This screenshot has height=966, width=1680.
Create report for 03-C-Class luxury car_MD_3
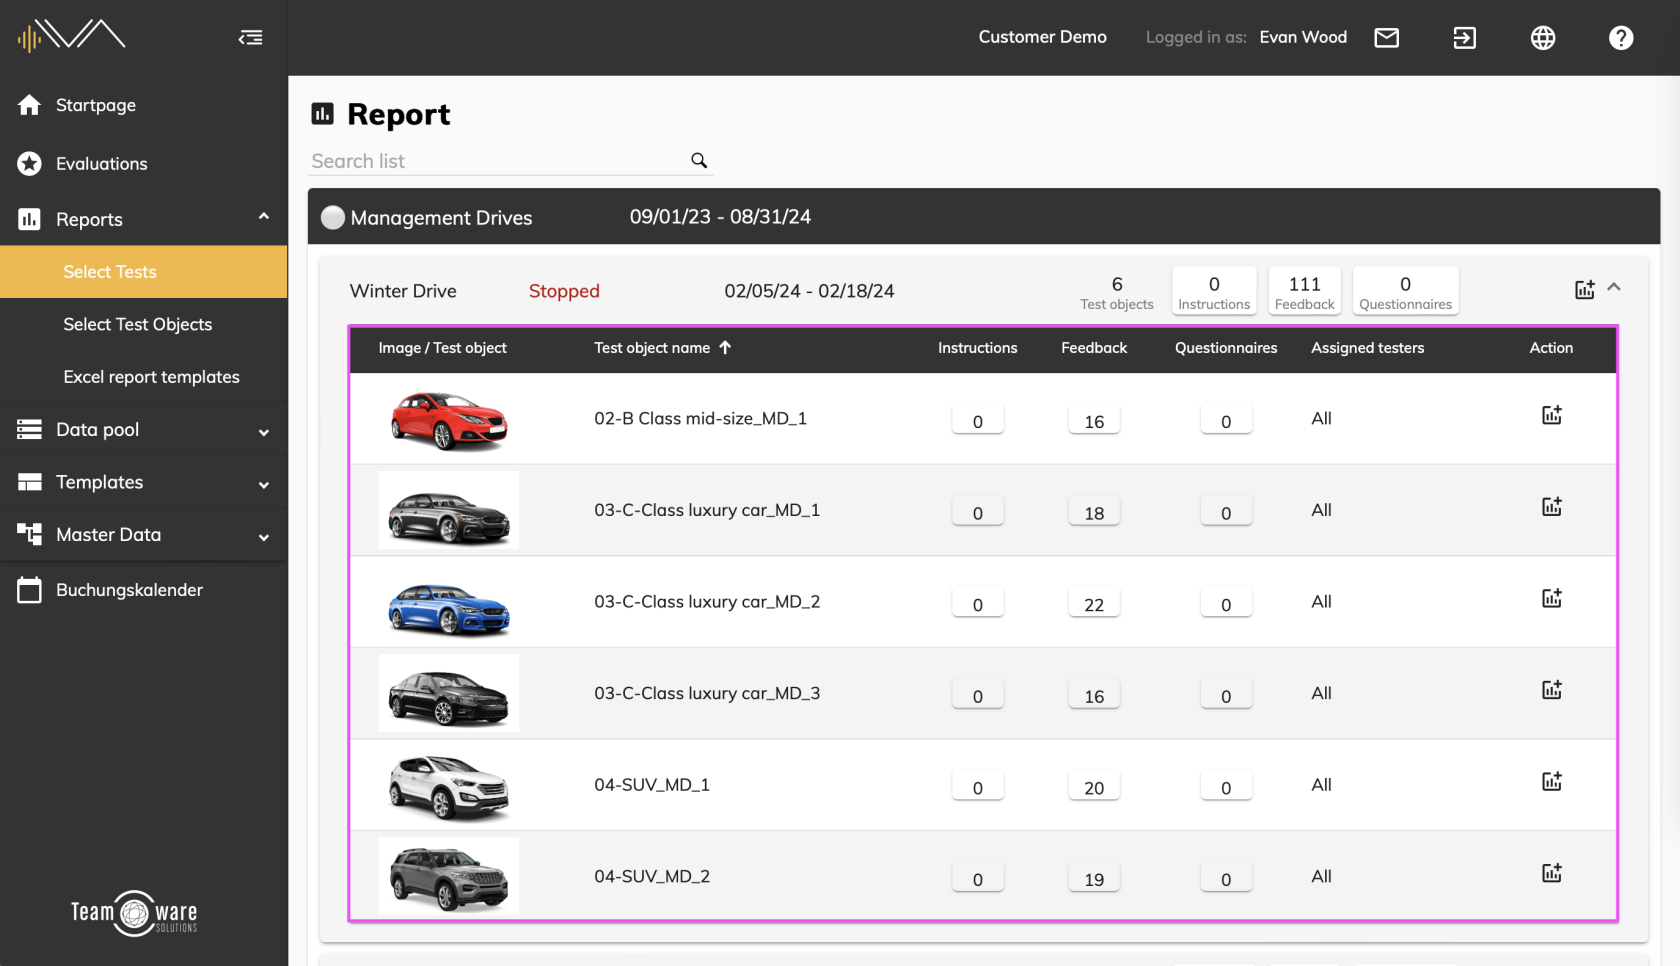click(1551, 689)
